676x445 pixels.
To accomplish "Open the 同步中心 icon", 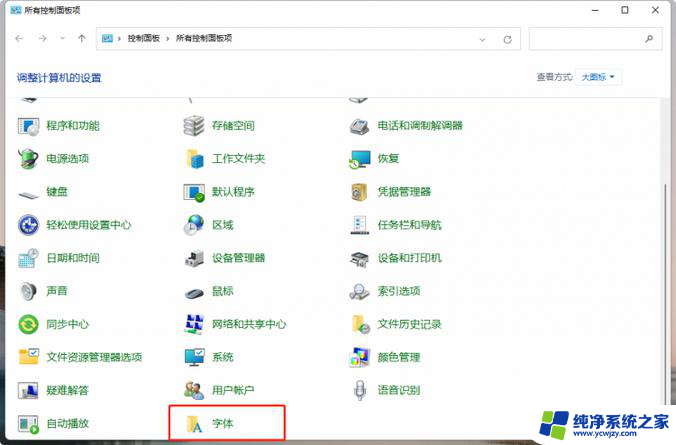I will click(28, 324).
